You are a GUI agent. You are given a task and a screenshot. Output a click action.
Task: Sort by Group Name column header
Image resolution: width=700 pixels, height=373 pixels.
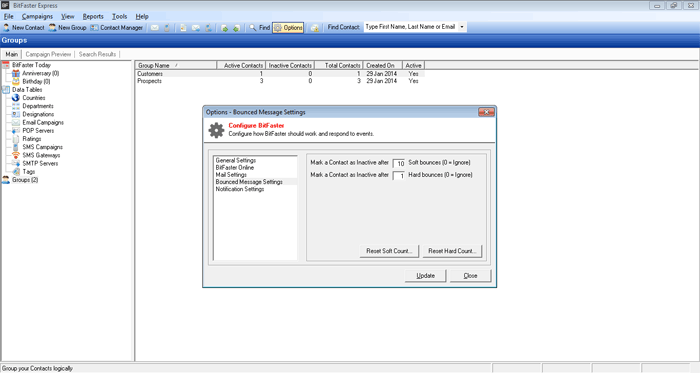(176, 65)
